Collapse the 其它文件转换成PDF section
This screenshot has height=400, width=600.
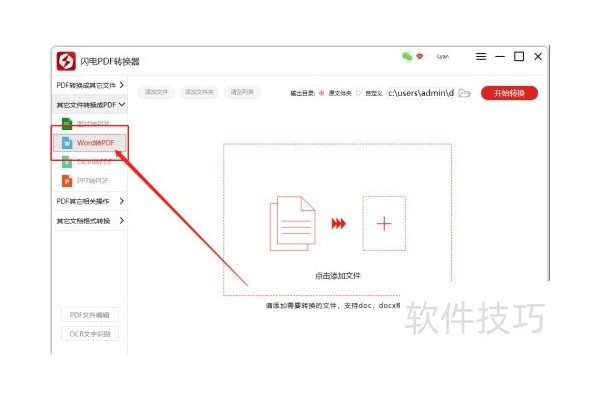tap(90, 104)
